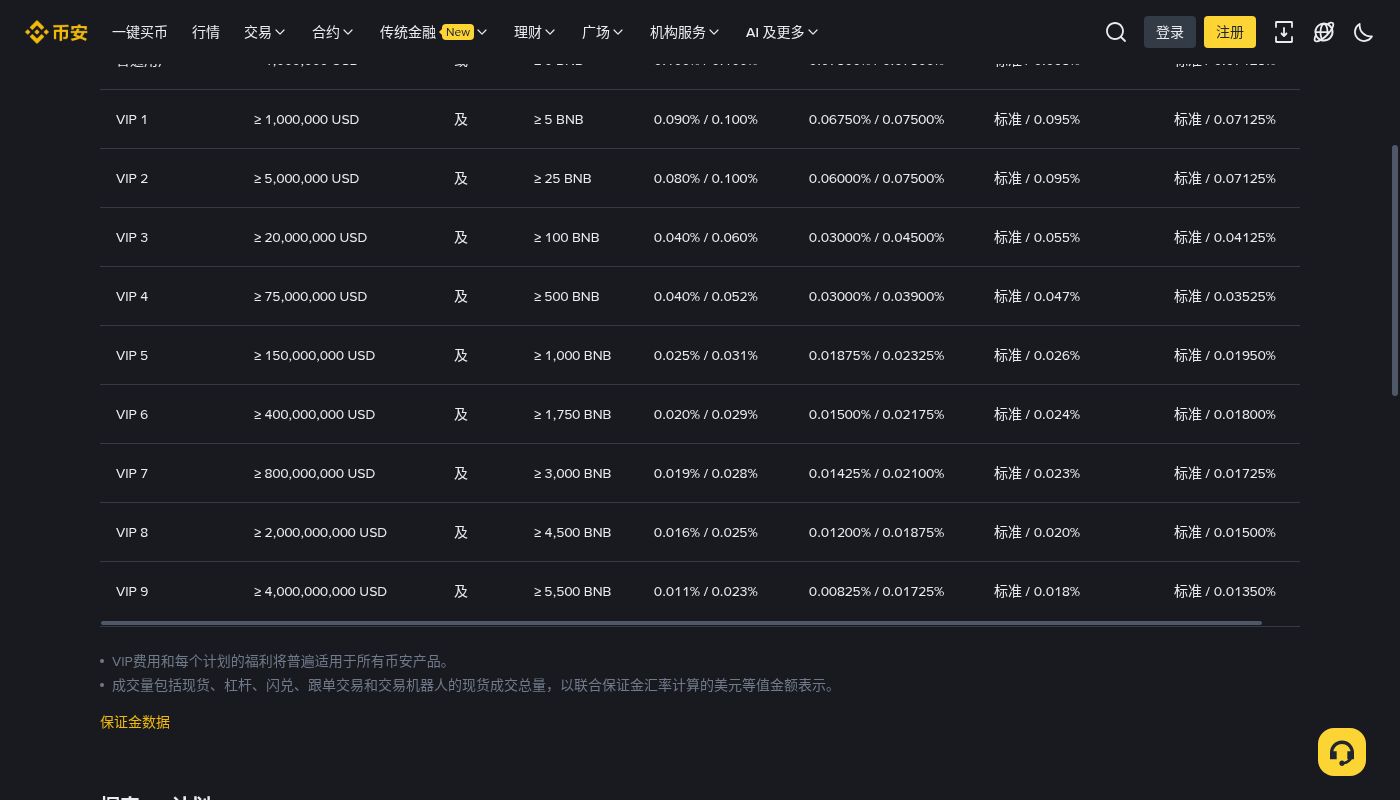The image size is (1400, 800).
Task: Click the ≥ 1,000,000 USD cell
Action: pos(306,119)
